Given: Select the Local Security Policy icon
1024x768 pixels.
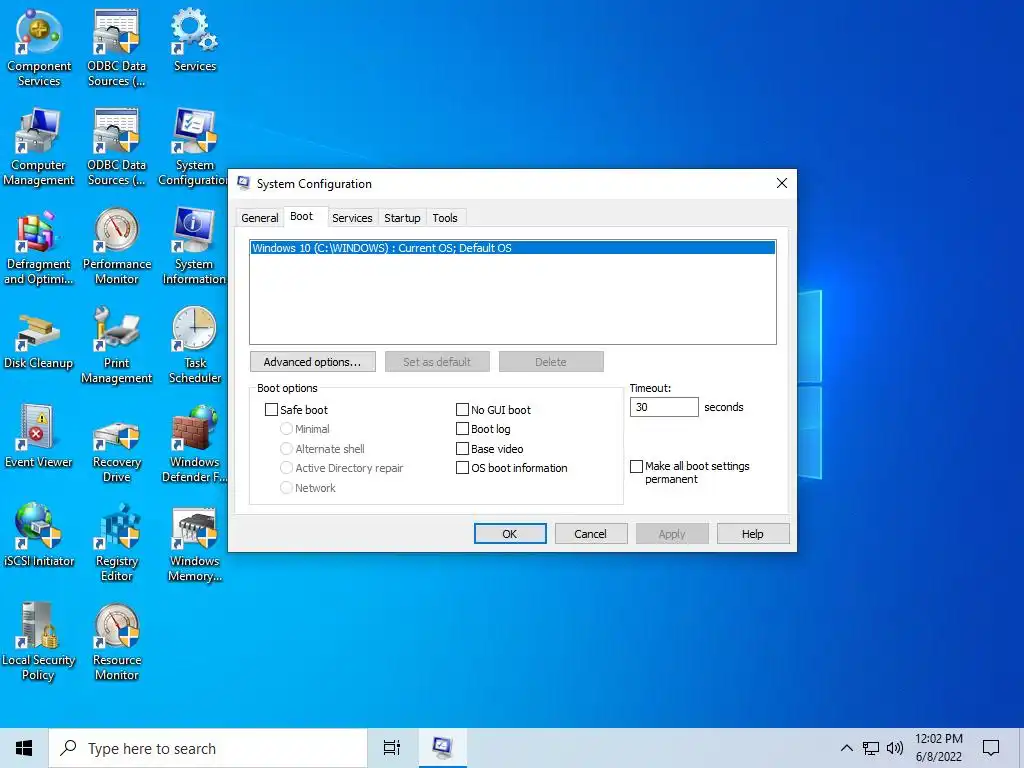Looking at the screenshot, I should click(39, 642).
